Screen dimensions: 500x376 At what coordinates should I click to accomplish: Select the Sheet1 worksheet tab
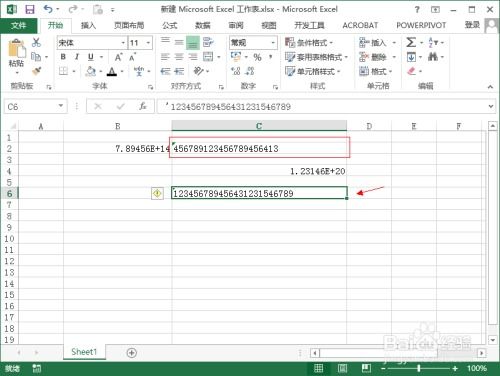click(84, 352)
